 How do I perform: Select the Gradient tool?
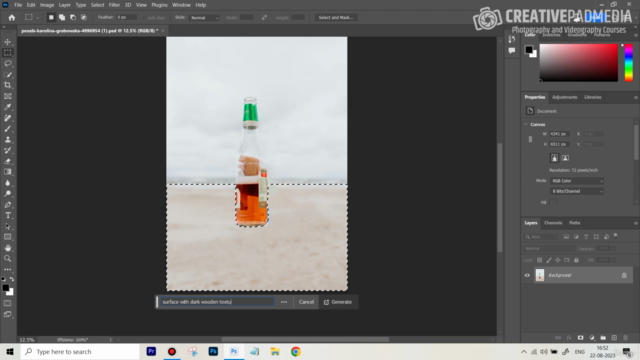coord(8,172)
